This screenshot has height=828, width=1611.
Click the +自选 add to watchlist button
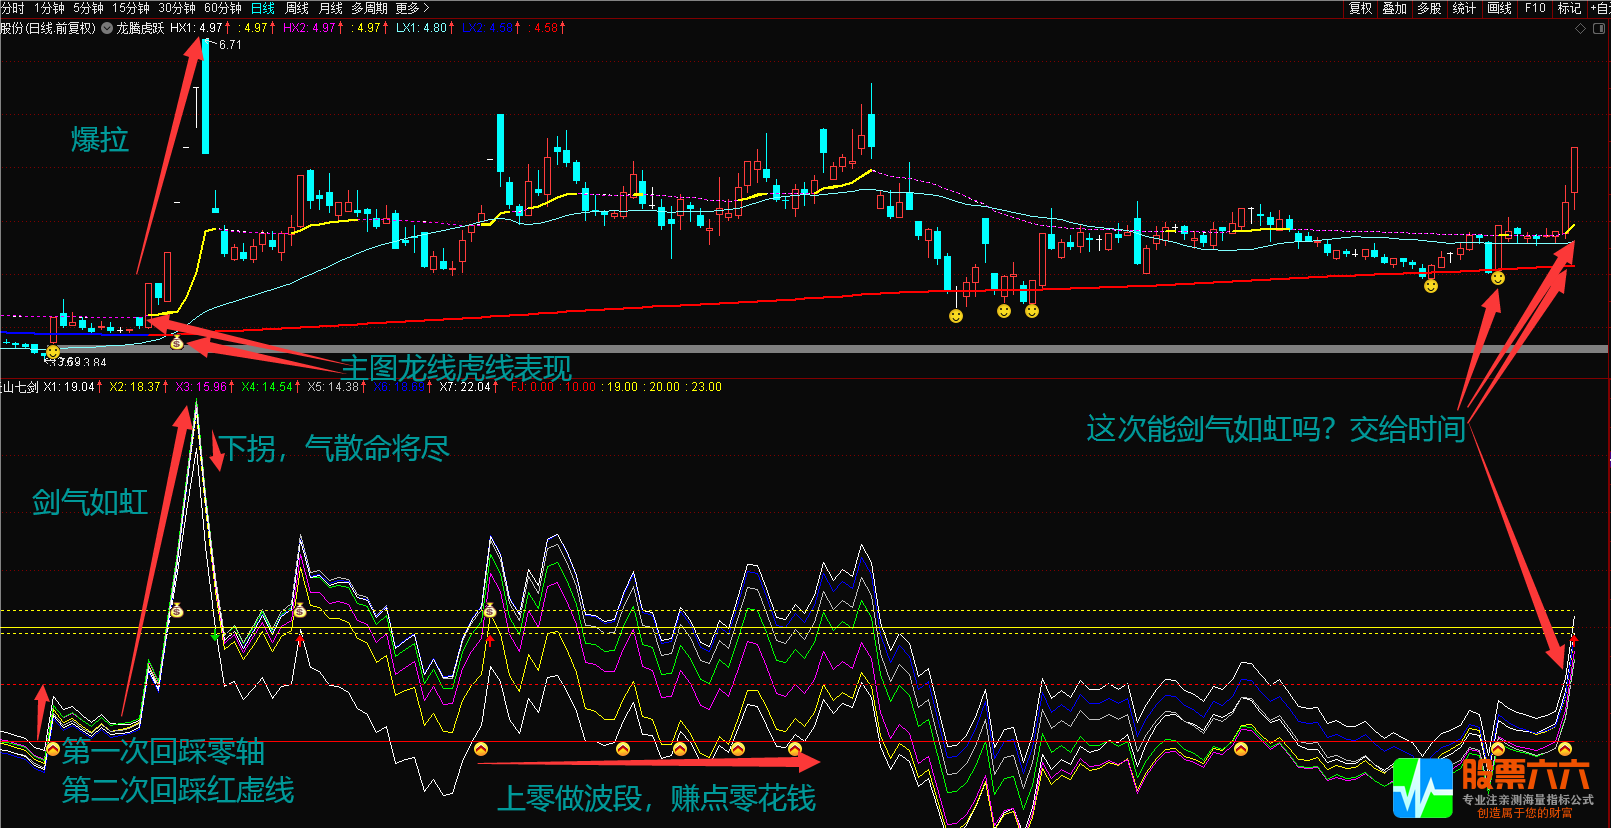click(1600, 8)
